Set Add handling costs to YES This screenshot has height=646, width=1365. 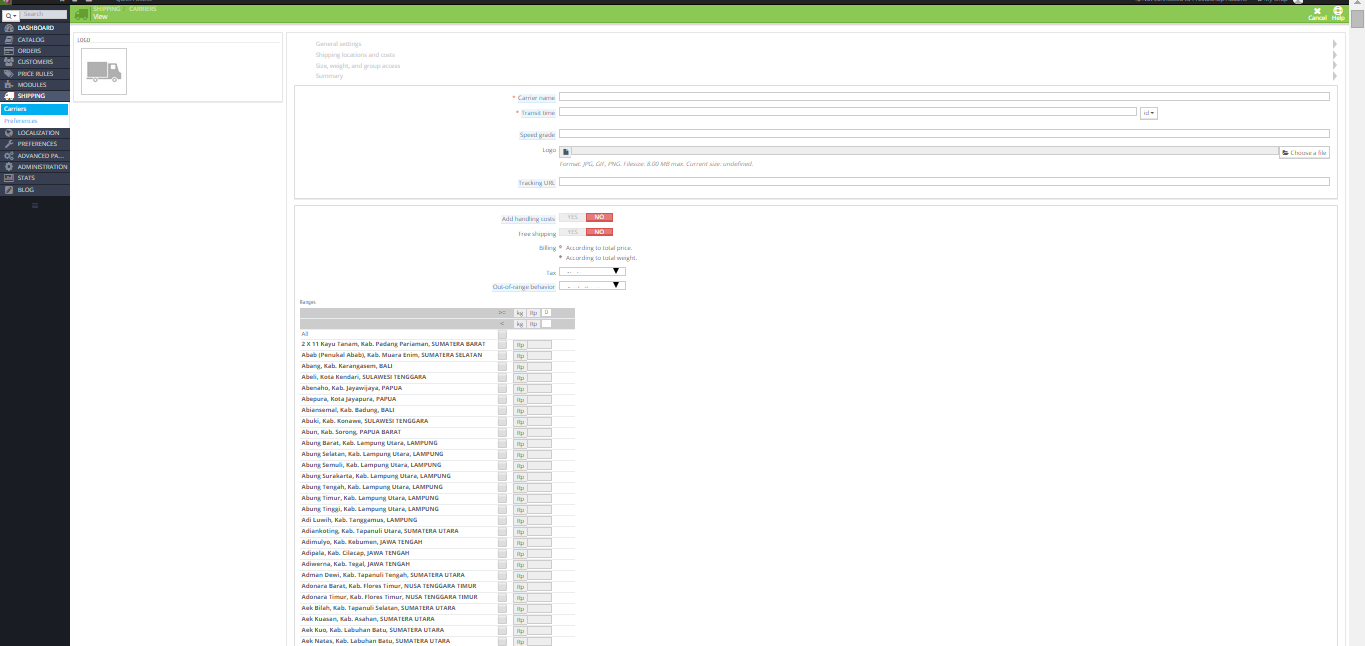572,217
